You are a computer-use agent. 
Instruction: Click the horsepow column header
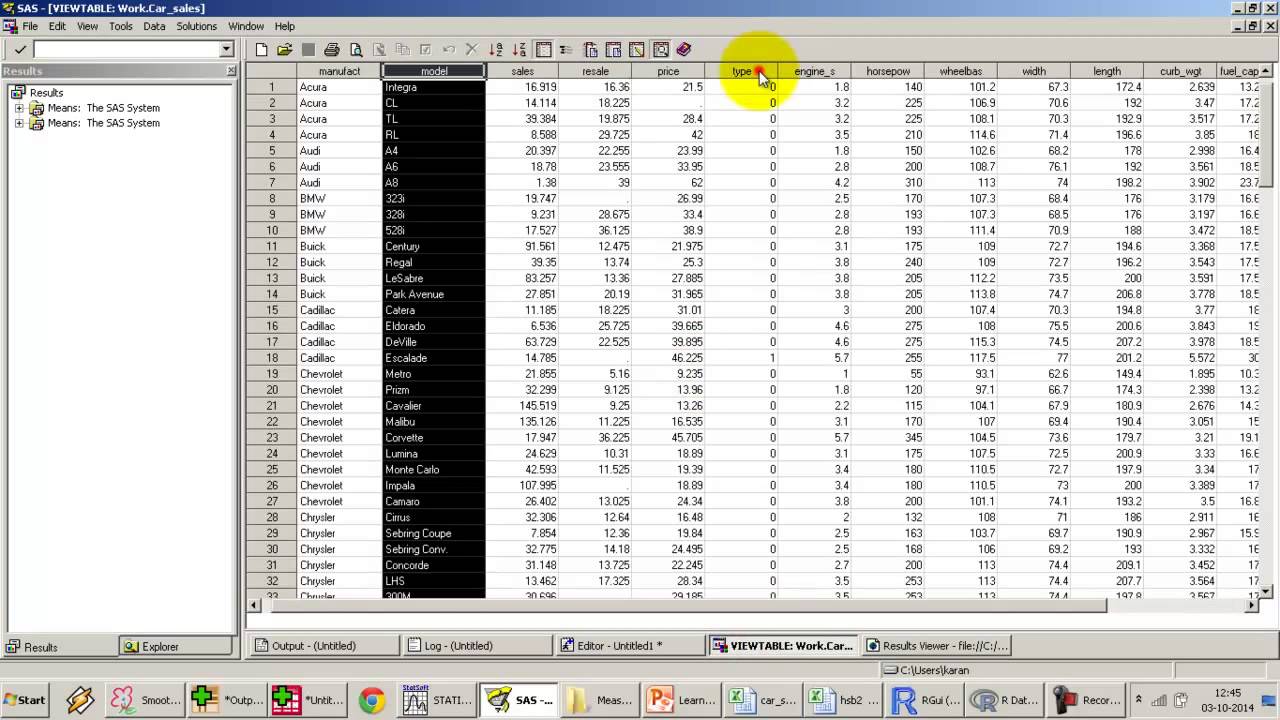click(x=888, y=71)
